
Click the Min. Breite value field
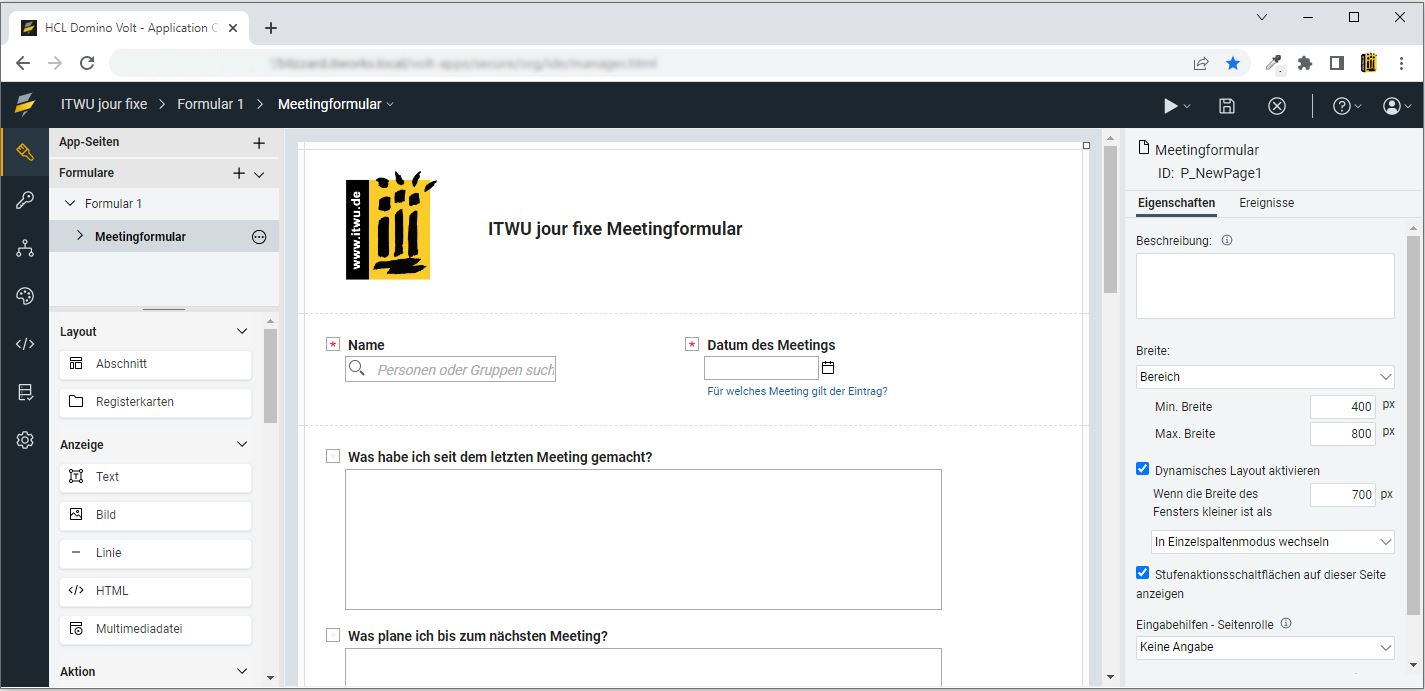click(1343, 407)
